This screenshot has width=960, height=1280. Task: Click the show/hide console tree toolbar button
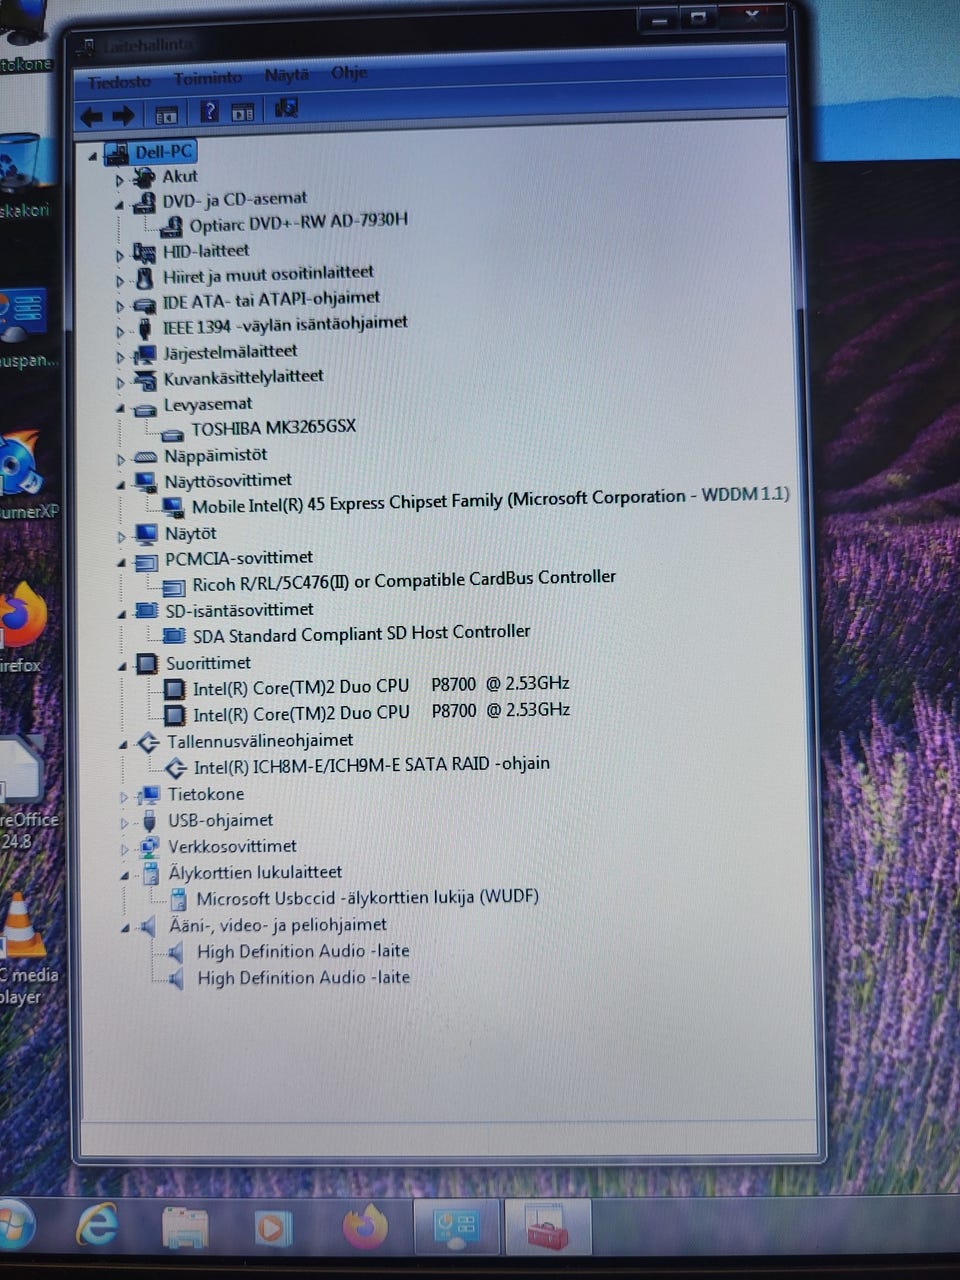coord(166,115)
